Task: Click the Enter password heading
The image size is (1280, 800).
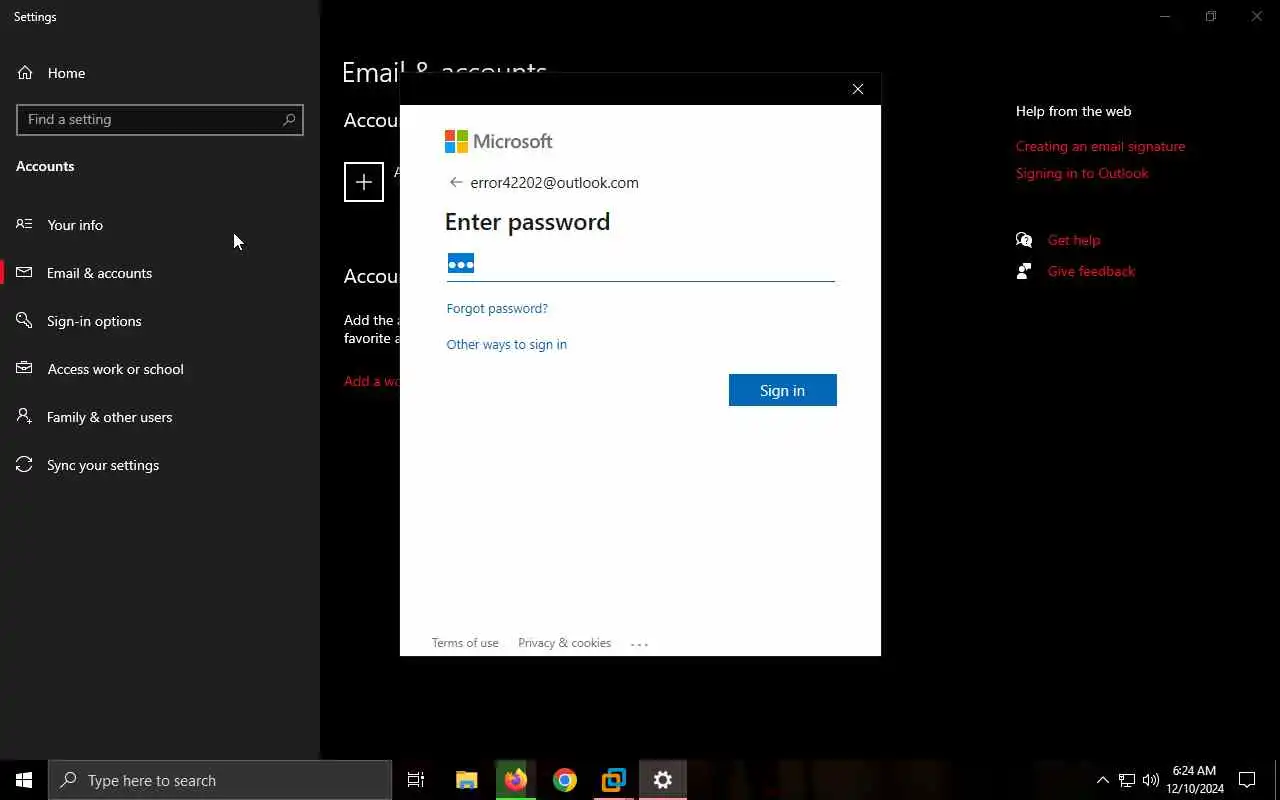Action: [527, 221]
